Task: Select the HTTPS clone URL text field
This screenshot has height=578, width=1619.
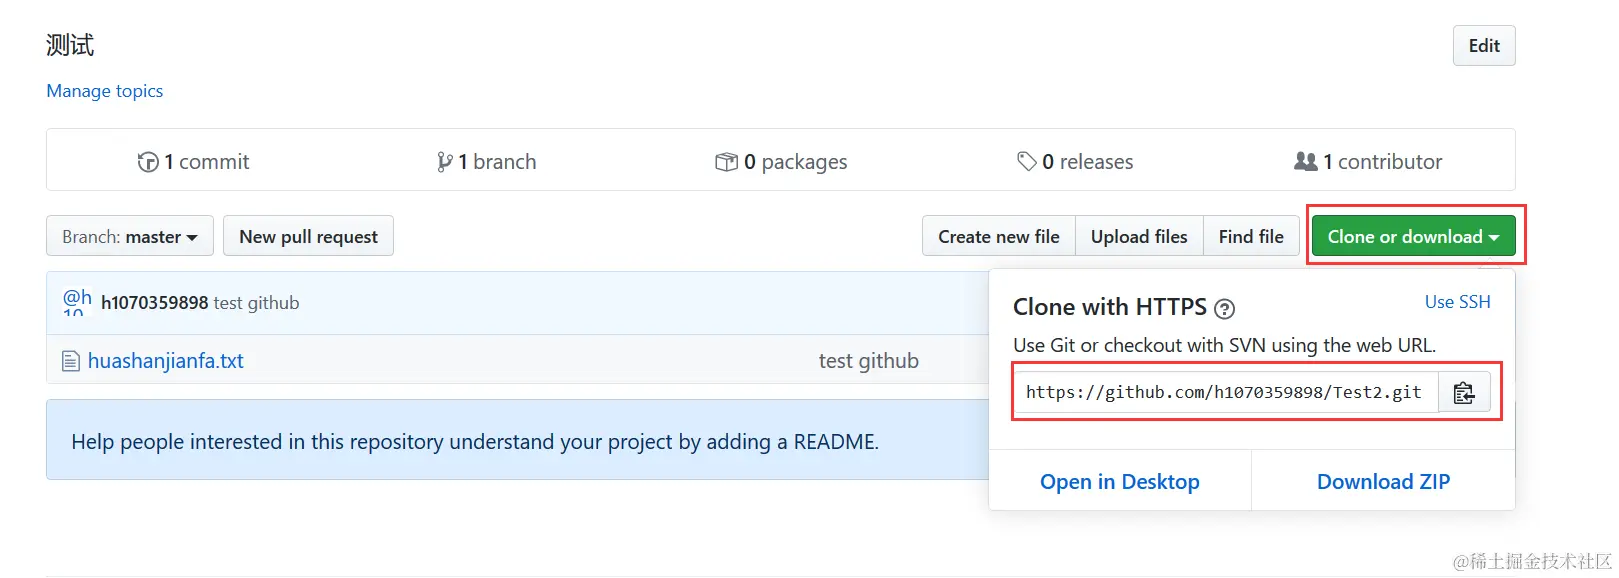Action: coord(1224,393)
